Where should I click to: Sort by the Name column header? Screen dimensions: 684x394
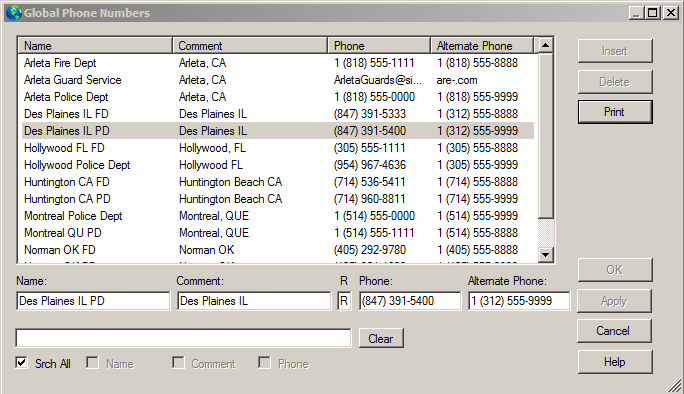(x=95, y=45)
